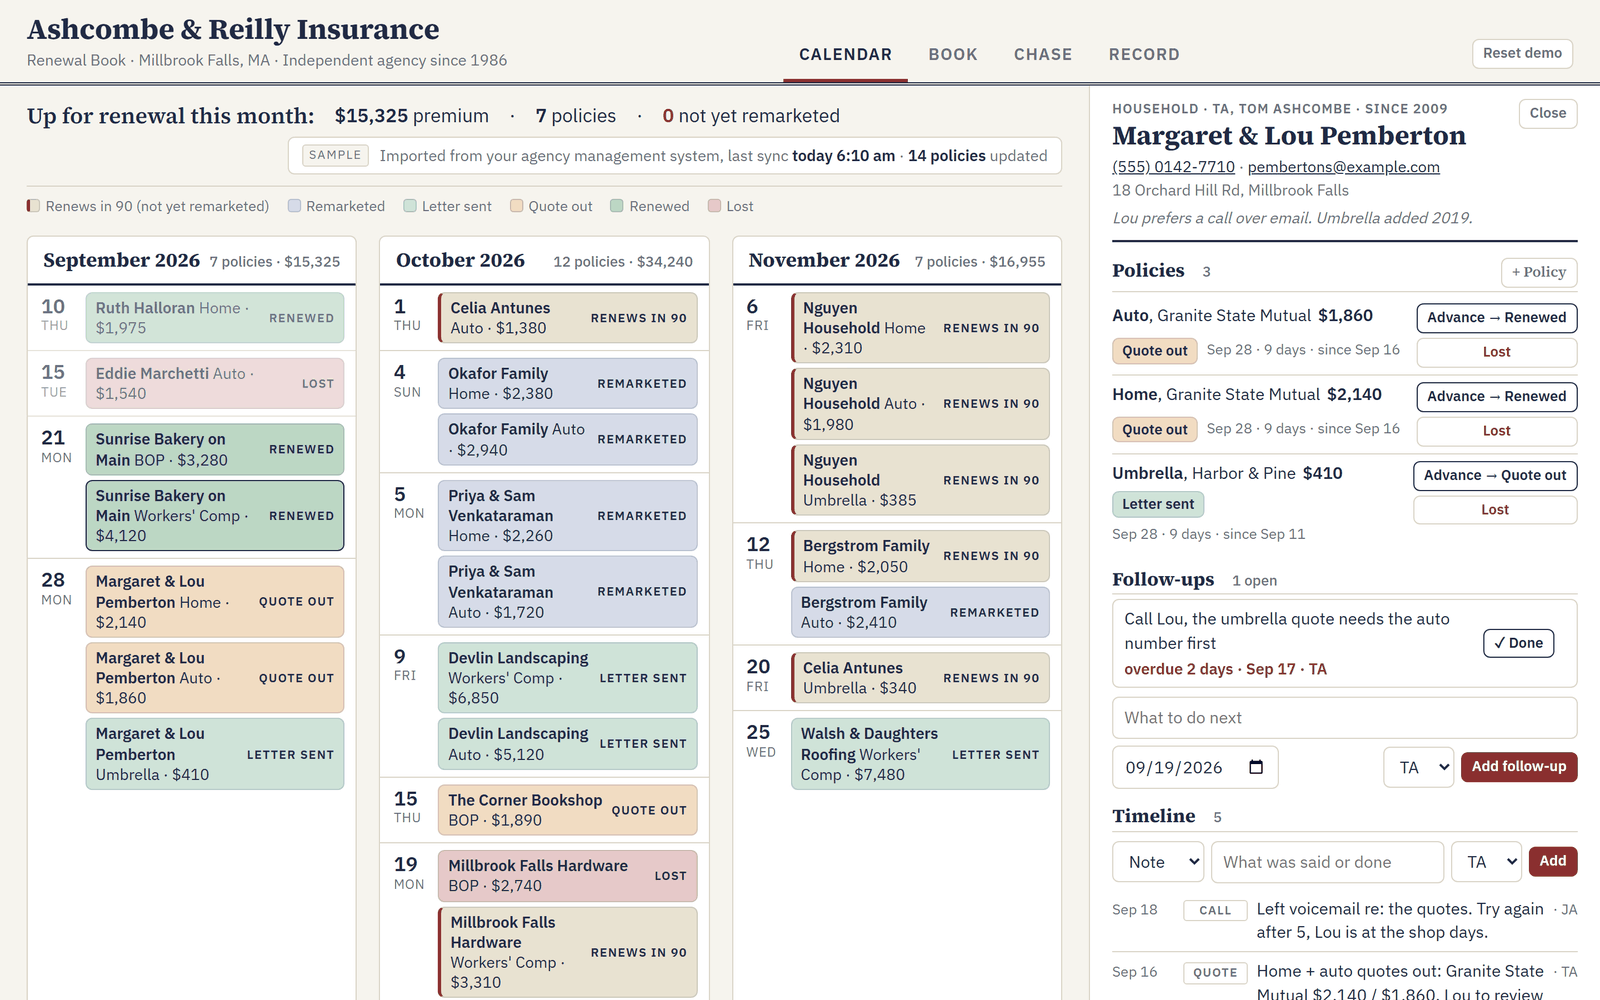Open the Book tab

click(953, 55)
